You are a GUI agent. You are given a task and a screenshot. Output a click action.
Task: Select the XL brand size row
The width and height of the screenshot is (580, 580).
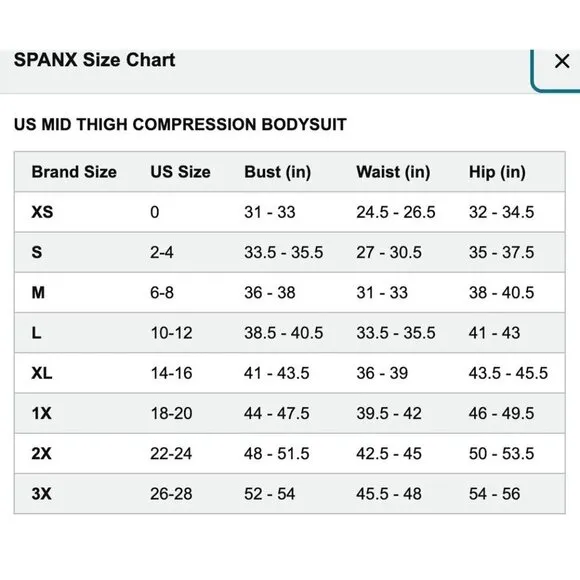(290, 373)
